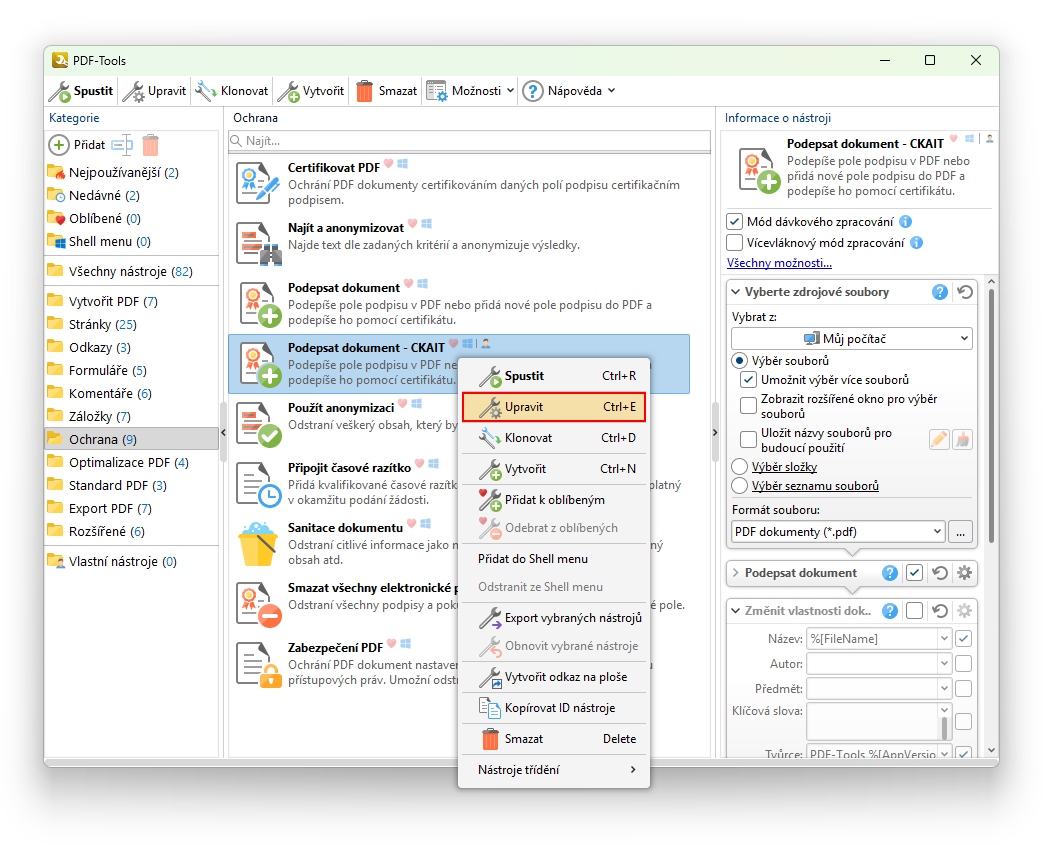Image resolution: width=1043 pixels, height=845 pixels.
Task: Choose Export vybraných nástrojů in context menu
Action: coord(554,618)
